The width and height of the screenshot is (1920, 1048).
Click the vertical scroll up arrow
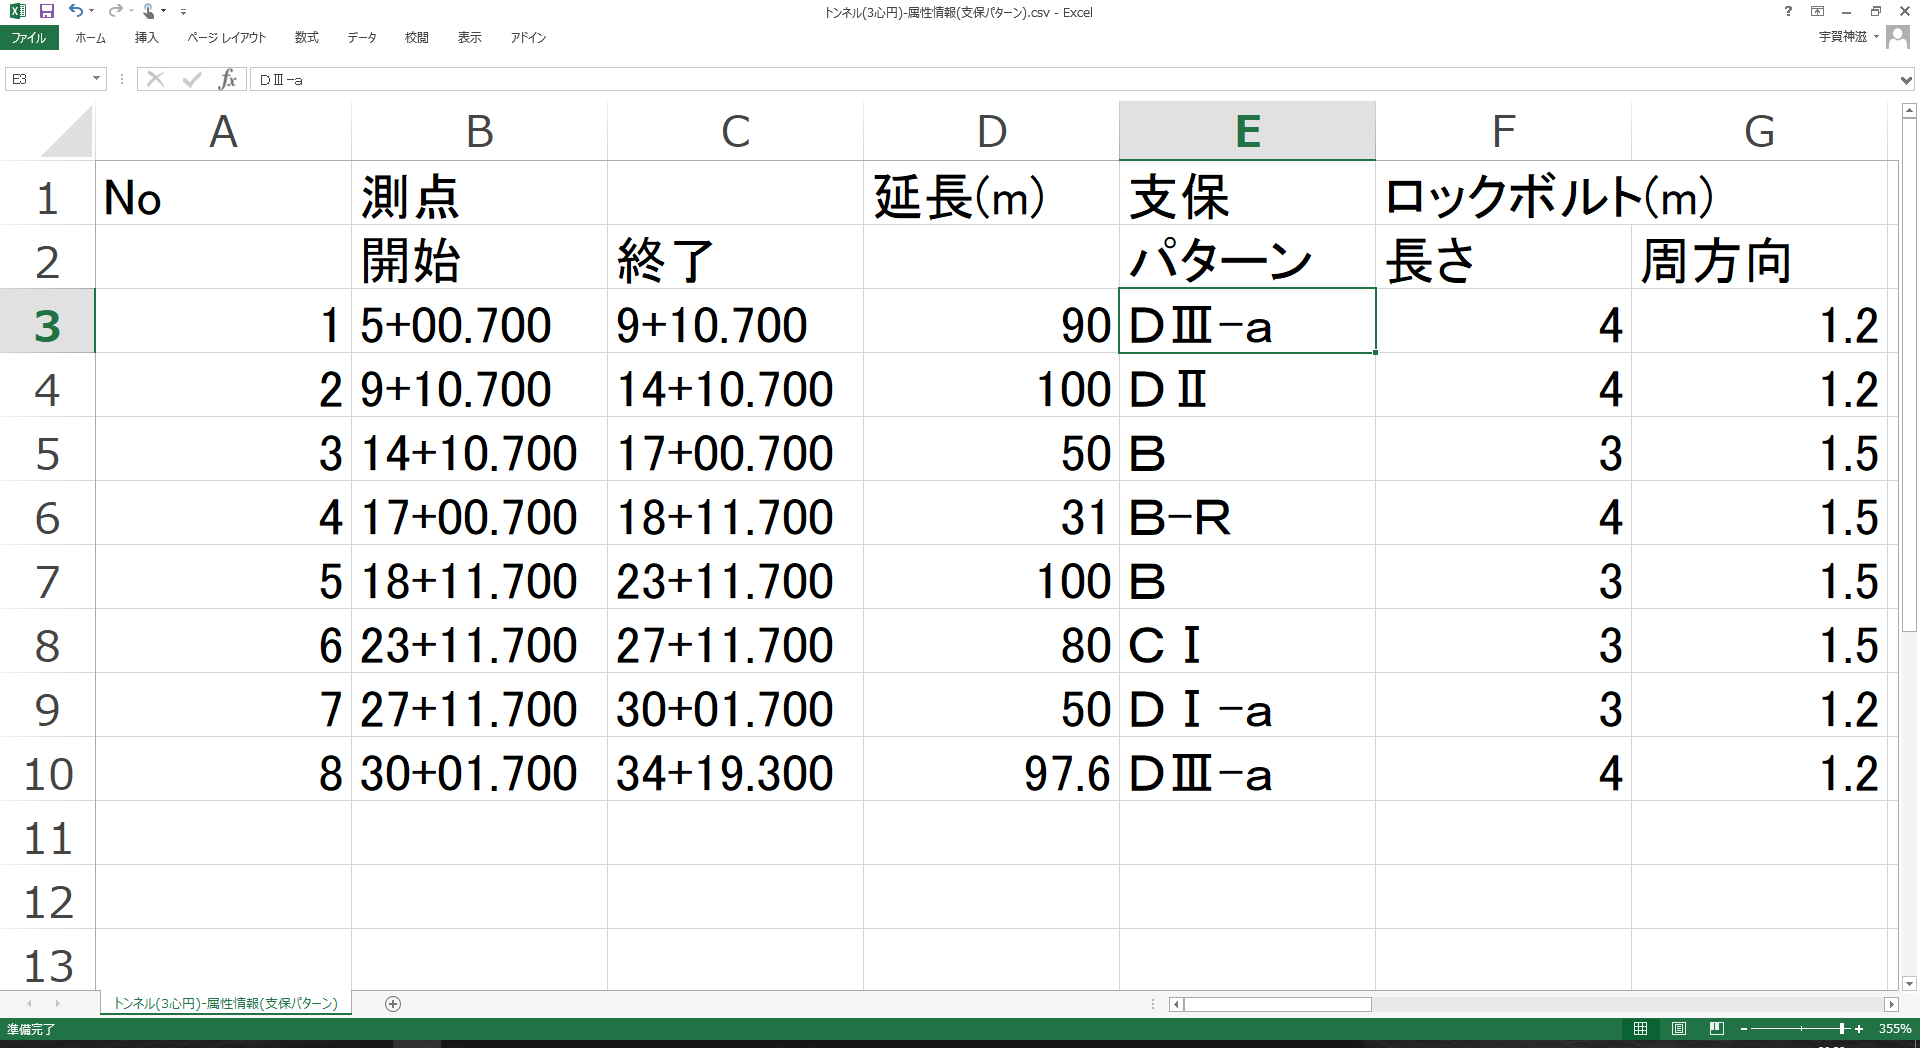click(1909, 111)
